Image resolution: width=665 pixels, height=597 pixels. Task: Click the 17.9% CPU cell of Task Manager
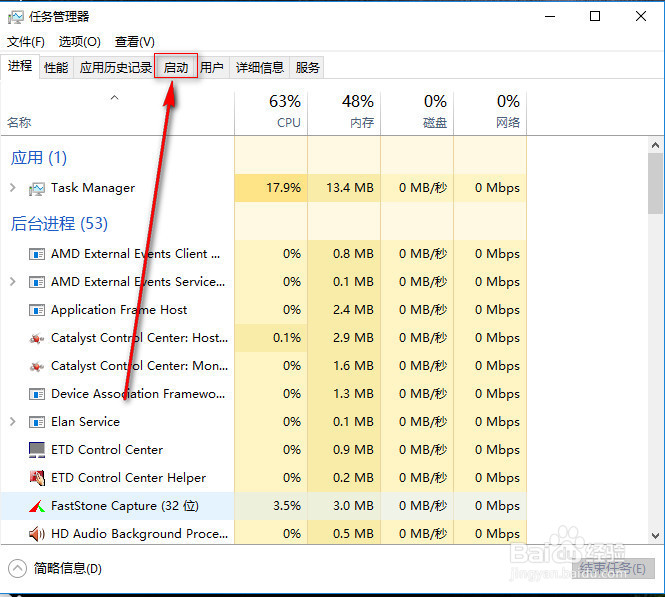click(x=271, y=188)
